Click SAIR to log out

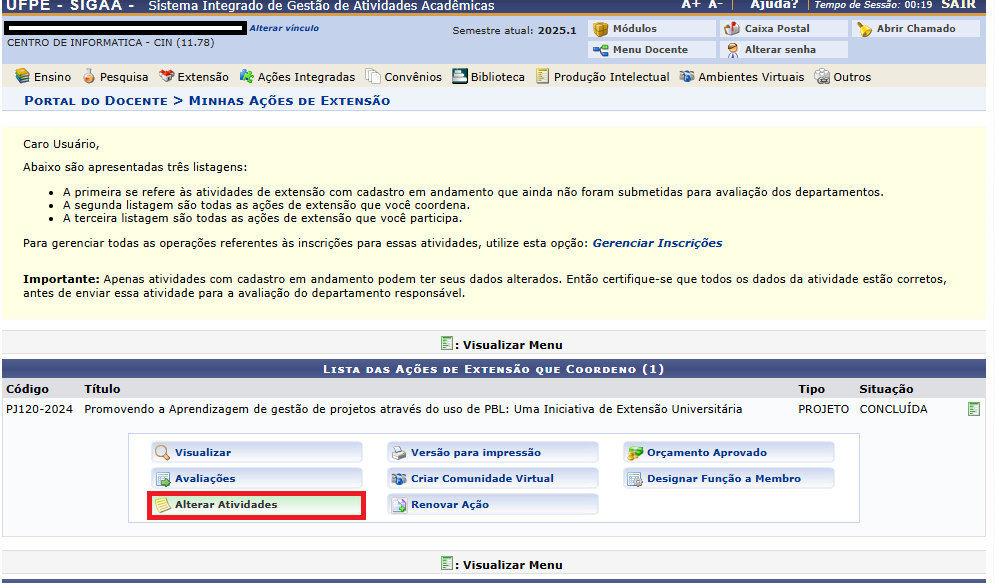(958, 5)
